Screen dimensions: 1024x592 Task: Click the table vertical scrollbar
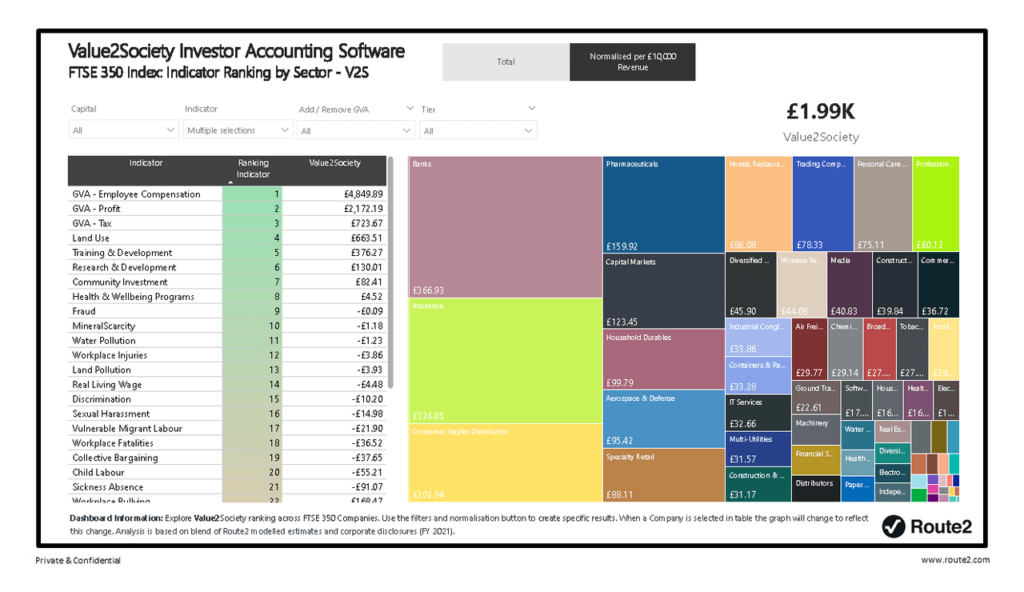391,272
